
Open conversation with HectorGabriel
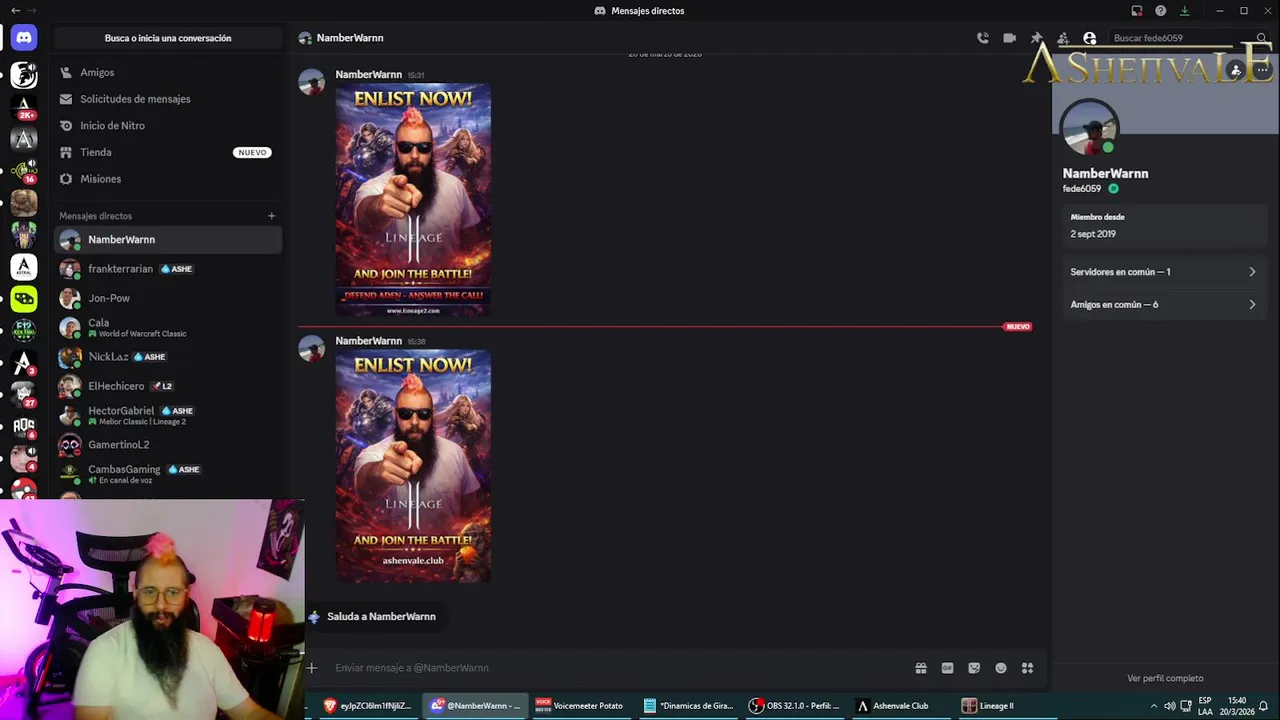168,415
